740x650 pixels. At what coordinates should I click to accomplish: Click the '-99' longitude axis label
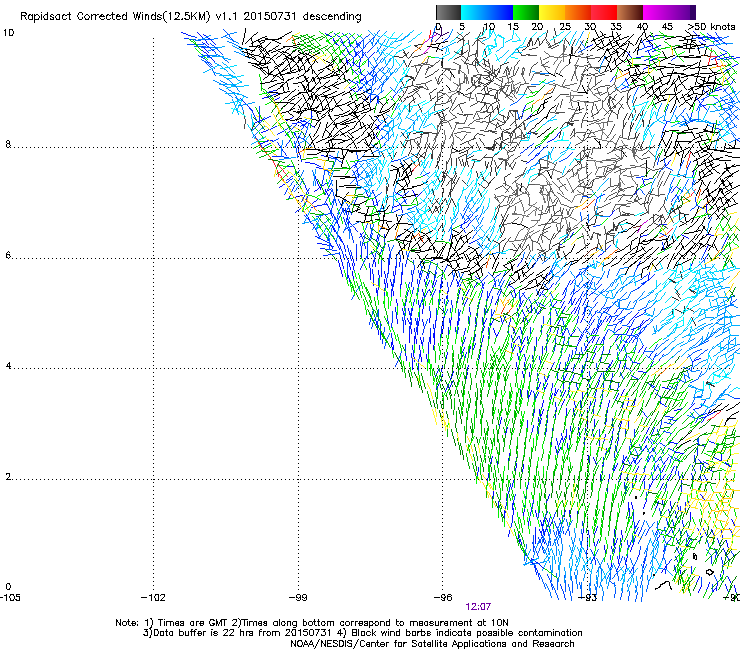click(x=298, y=598)
